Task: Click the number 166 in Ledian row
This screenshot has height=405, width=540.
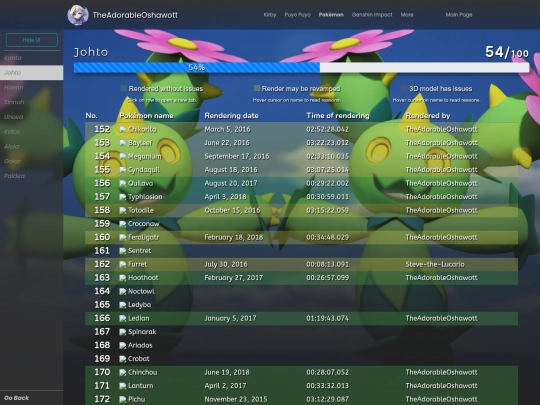Action: tap(102, 318)
